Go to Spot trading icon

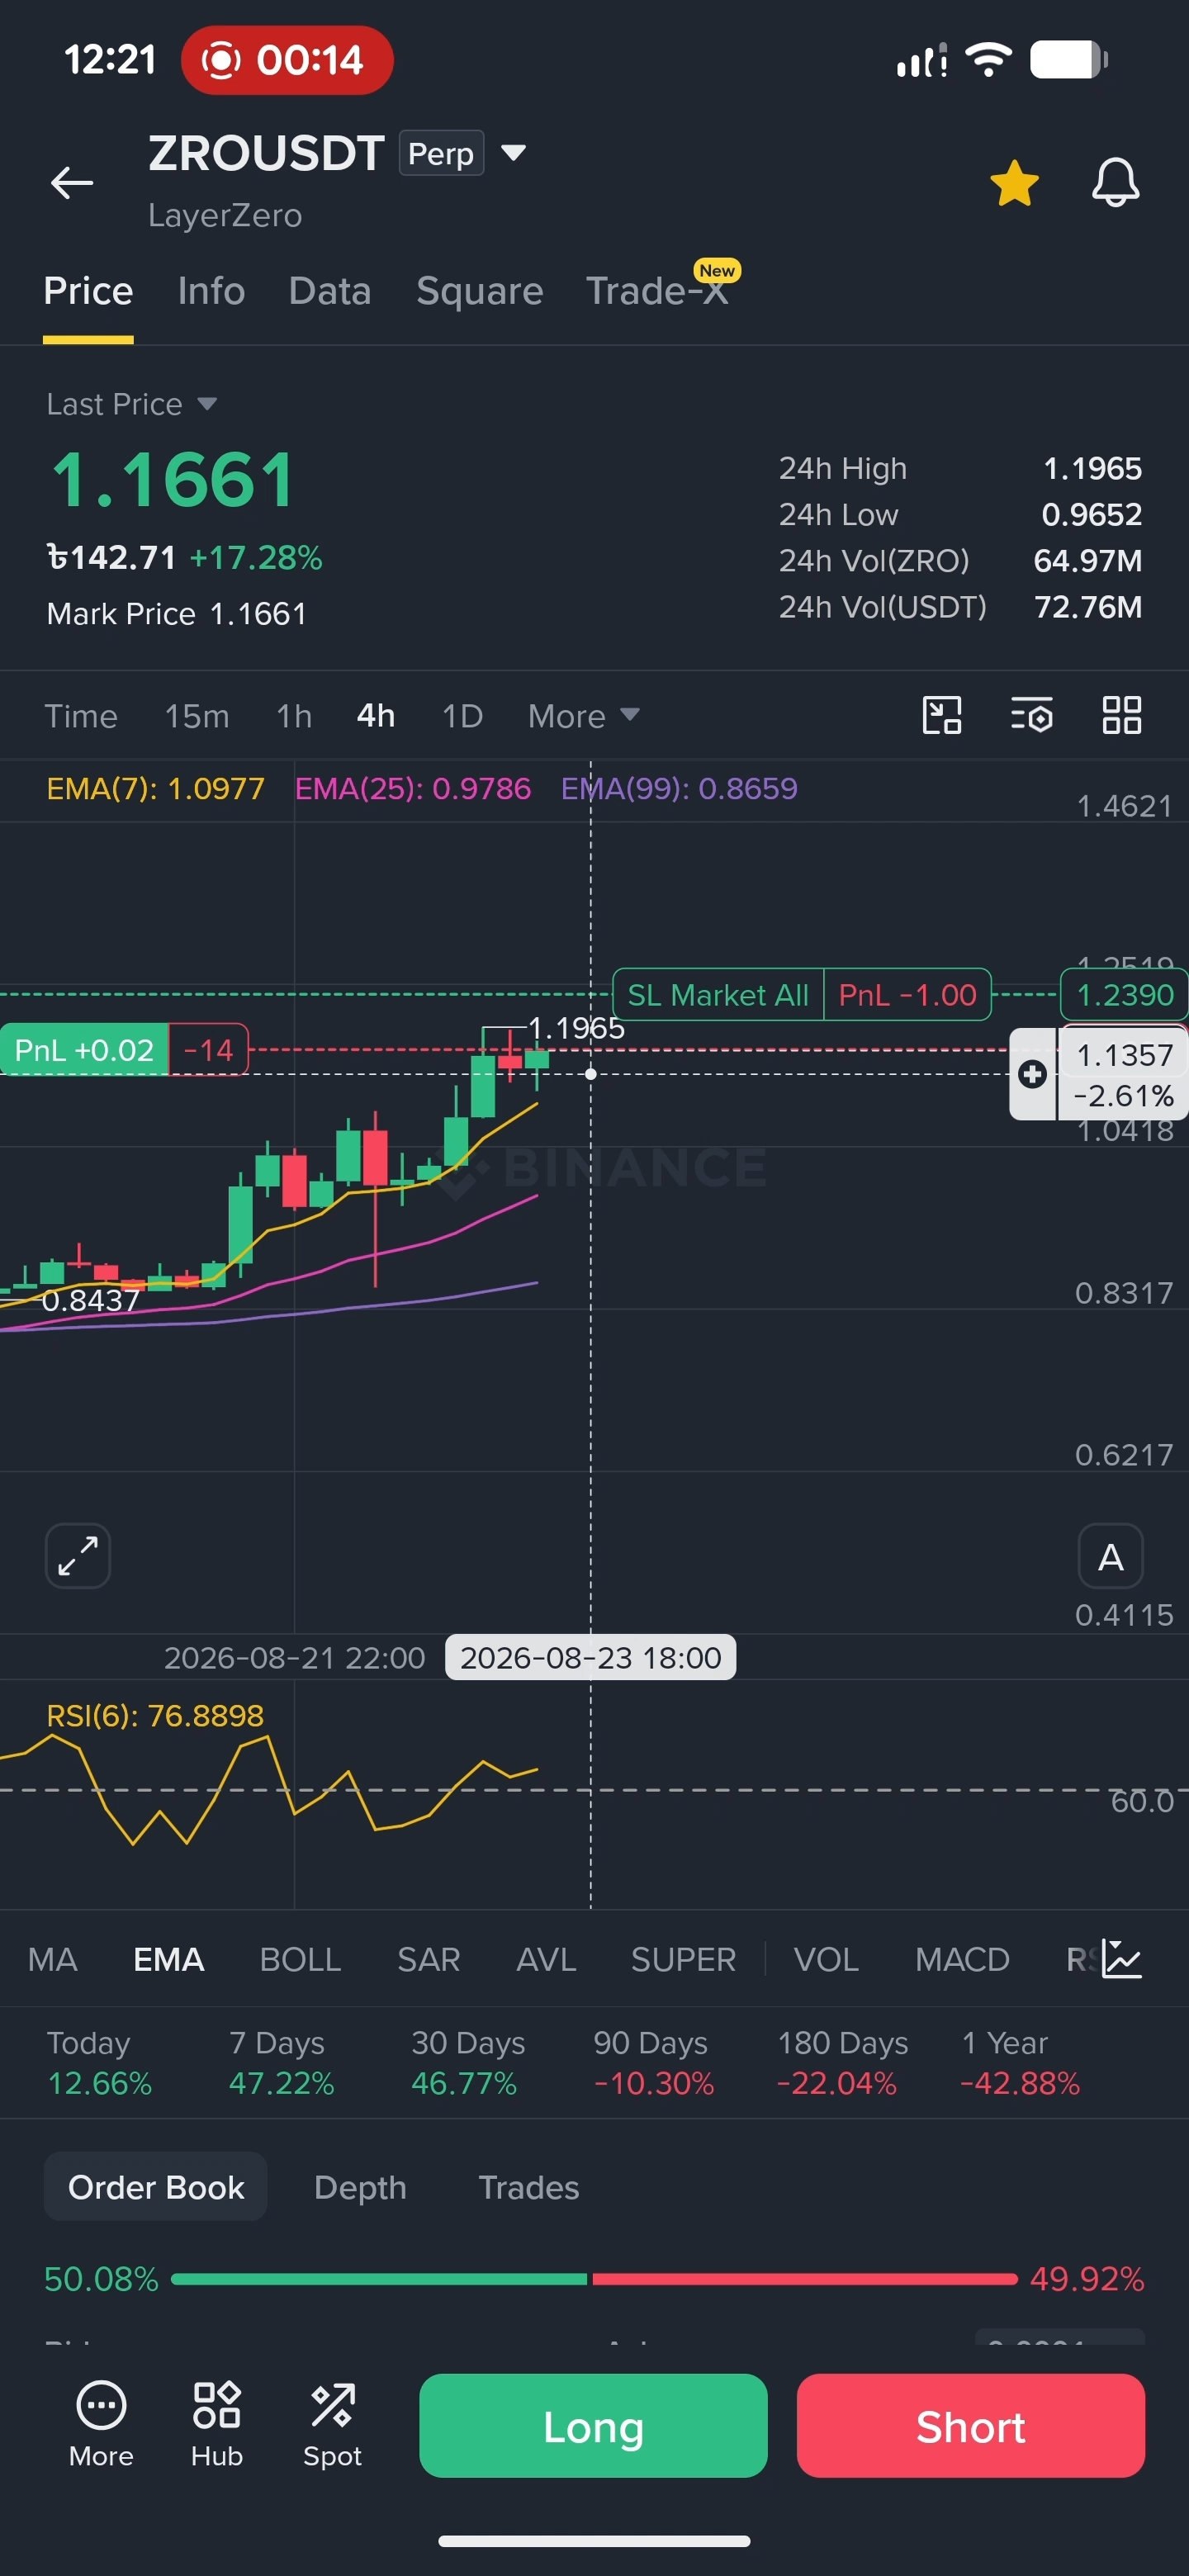pos(332,2424)
